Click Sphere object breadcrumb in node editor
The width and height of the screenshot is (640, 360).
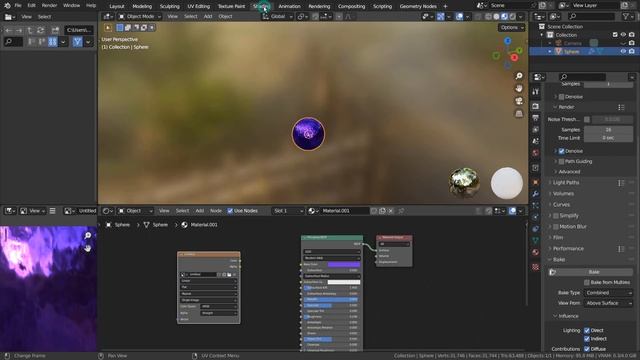coord(118,224)
